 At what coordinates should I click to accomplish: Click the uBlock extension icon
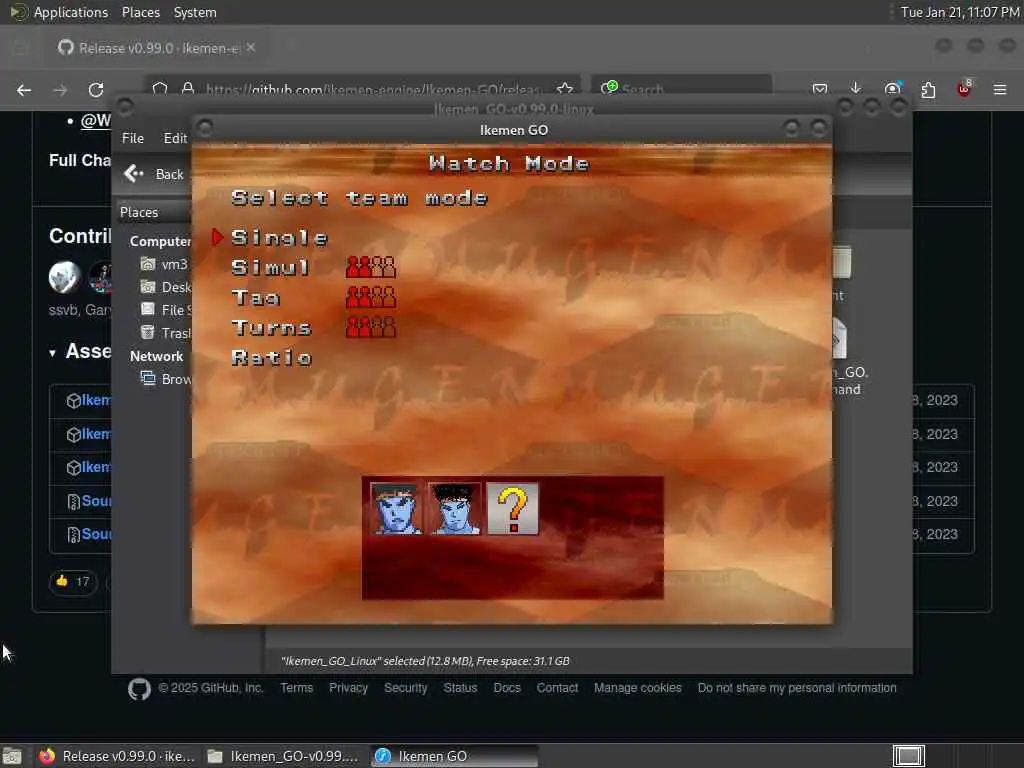964,89
